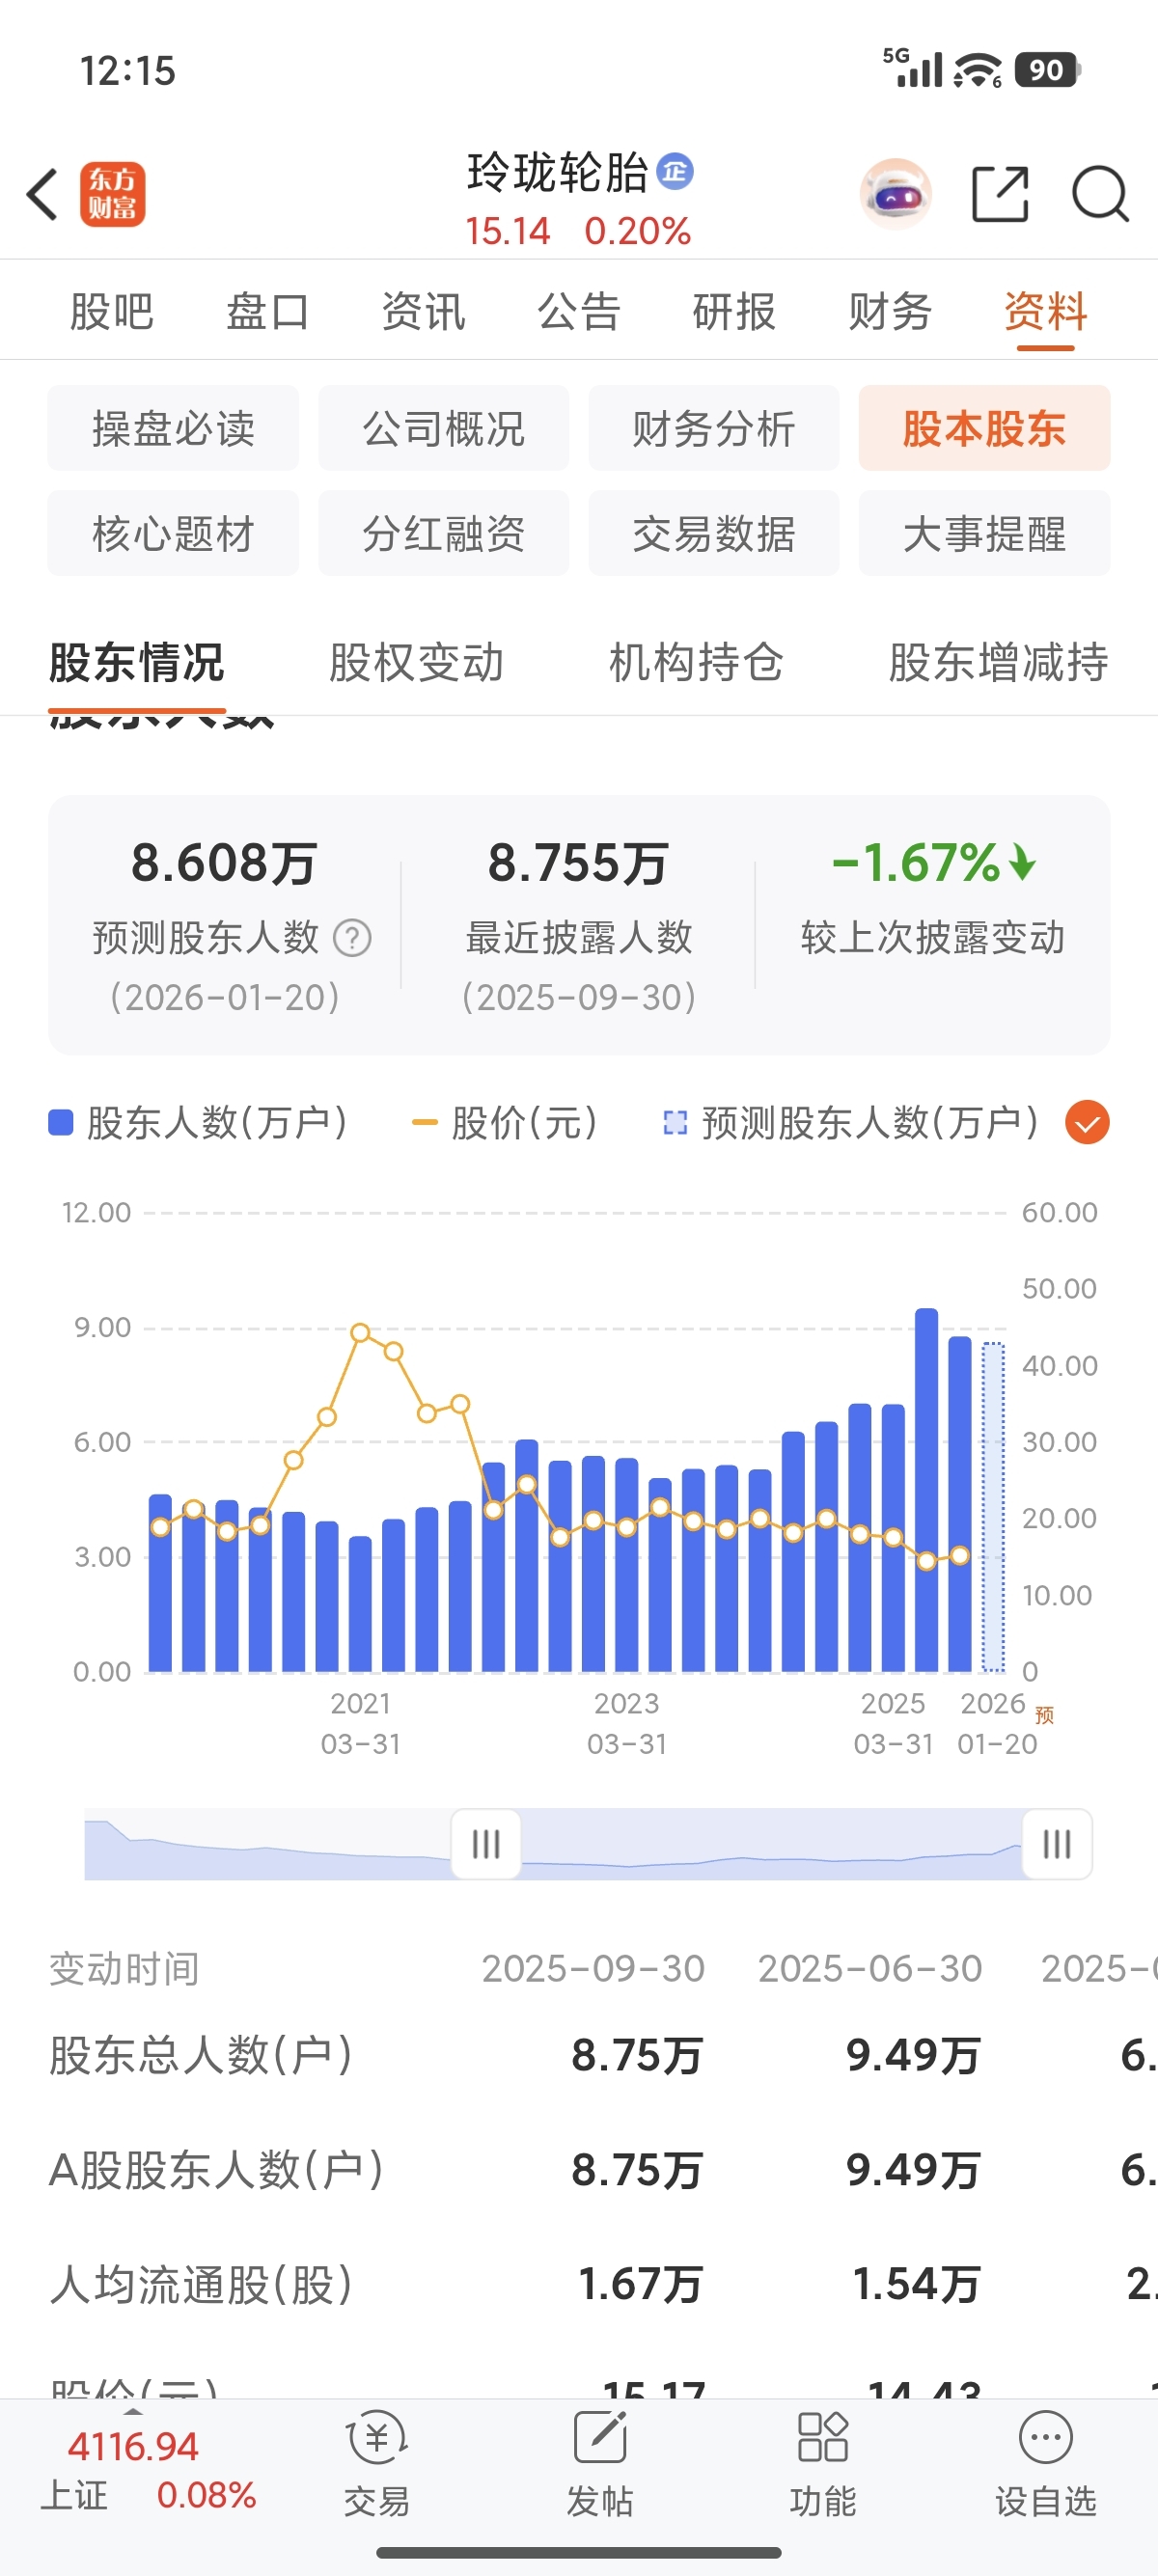
Task: Tap the 4116.94 index value
Action: [133, 2446]
